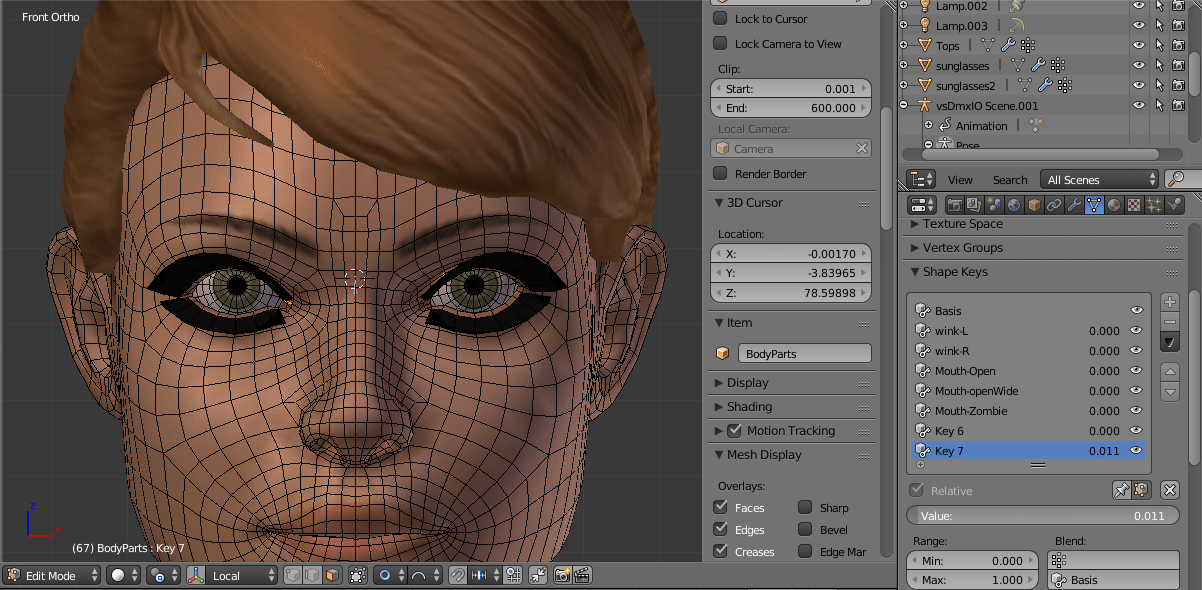Hide the sunglasses object via eye icon
The height and width of the screenshot is (590, 1202).
1138,65
